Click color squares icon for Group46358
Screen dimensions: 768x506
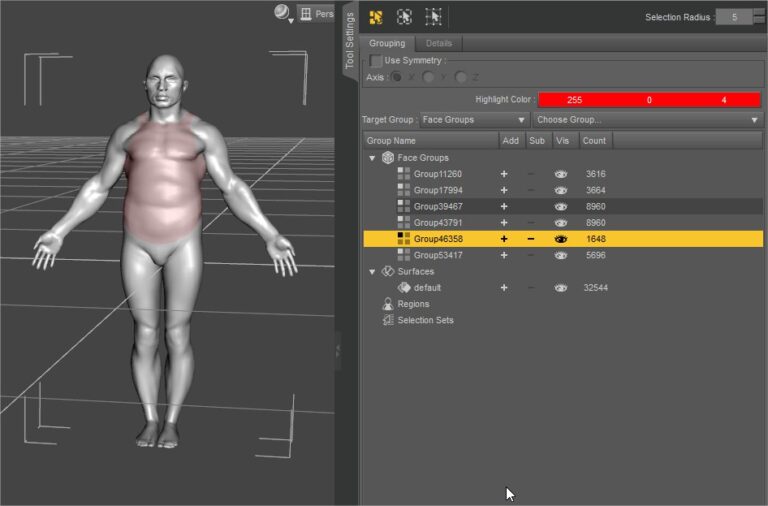(404, 239)
